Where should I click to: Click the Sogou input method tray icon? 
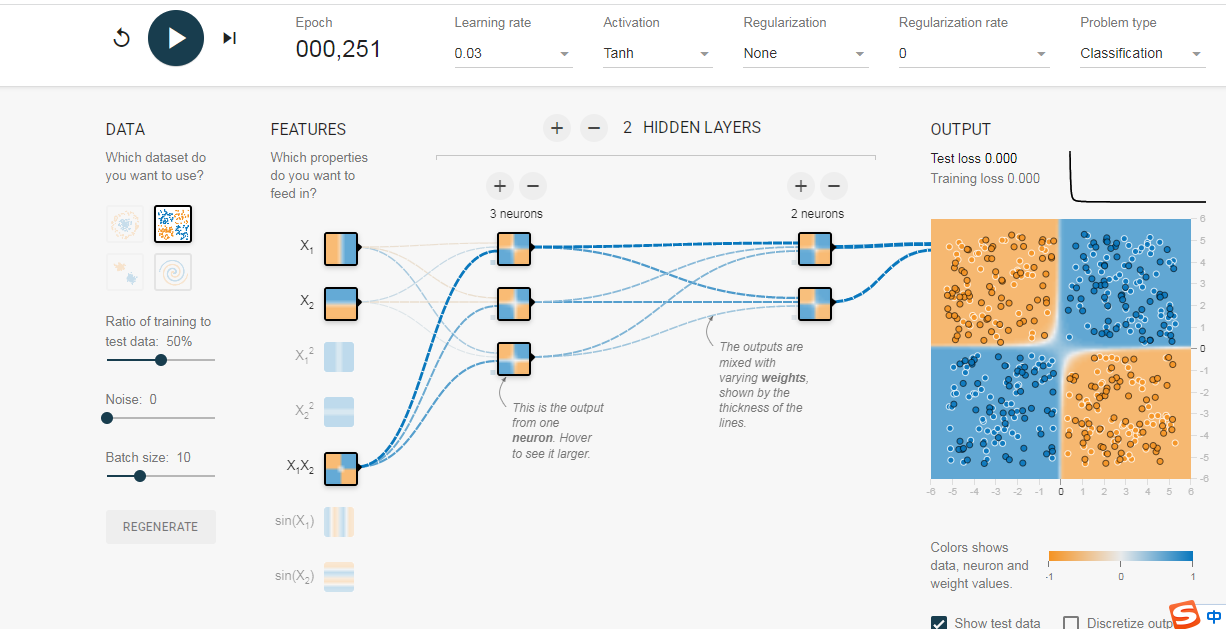(x=1185, y=615)
